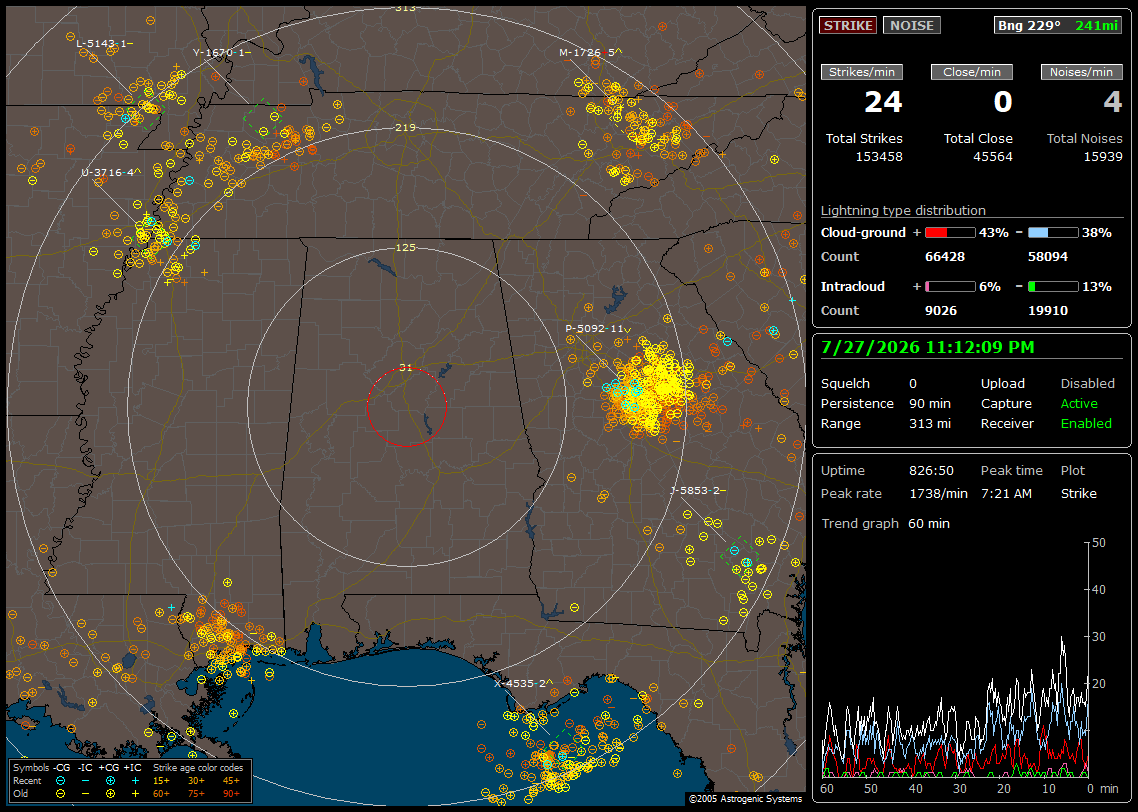Click the L-5143-1 storm tracking label
1138x812 pixels.
pyautogui.click(x=105, y=44)
